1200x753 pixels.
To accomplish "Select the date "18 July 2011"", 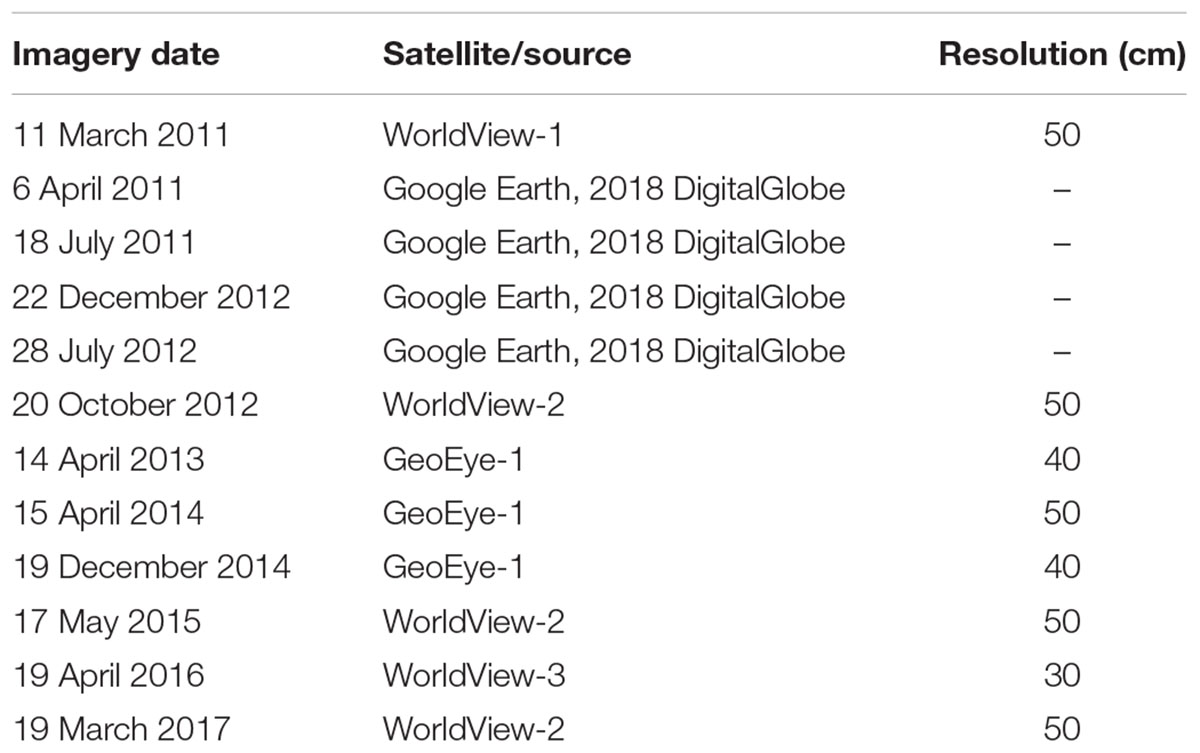I will tap(103, 243).
